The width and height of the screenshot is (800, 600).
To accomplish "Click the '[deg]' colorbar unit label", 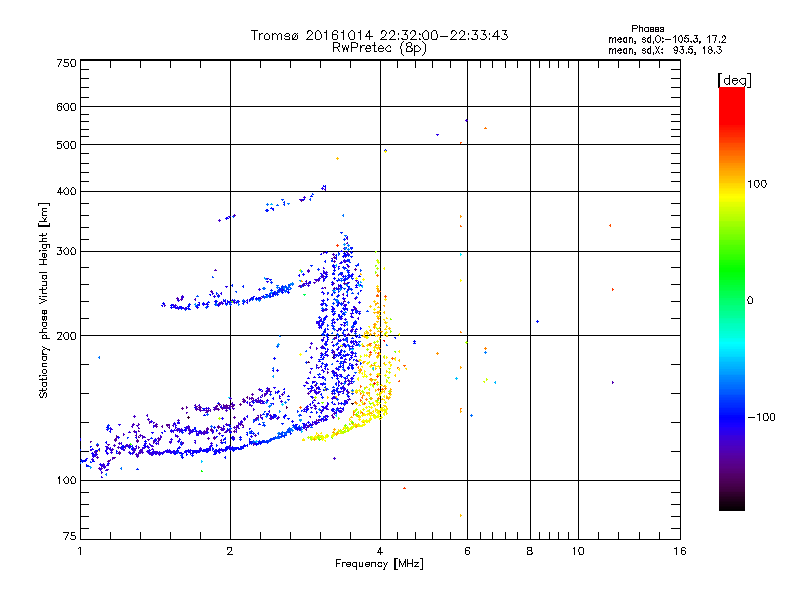I will [x=734, y=80].
